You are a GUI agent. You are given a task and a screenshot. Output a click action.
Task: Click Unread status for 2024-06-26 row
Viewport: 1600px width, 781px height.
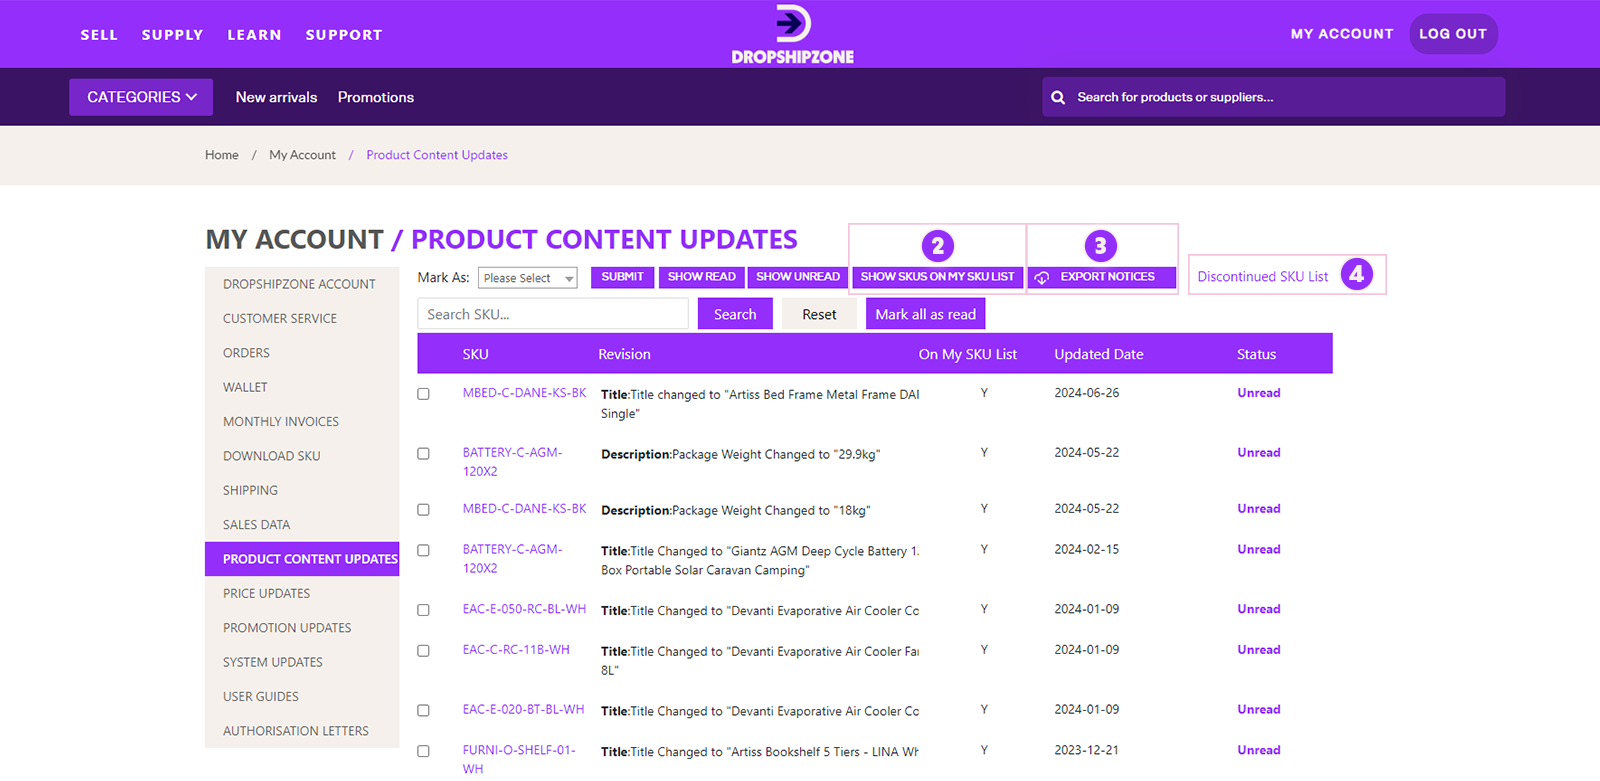coord(1258,393)
